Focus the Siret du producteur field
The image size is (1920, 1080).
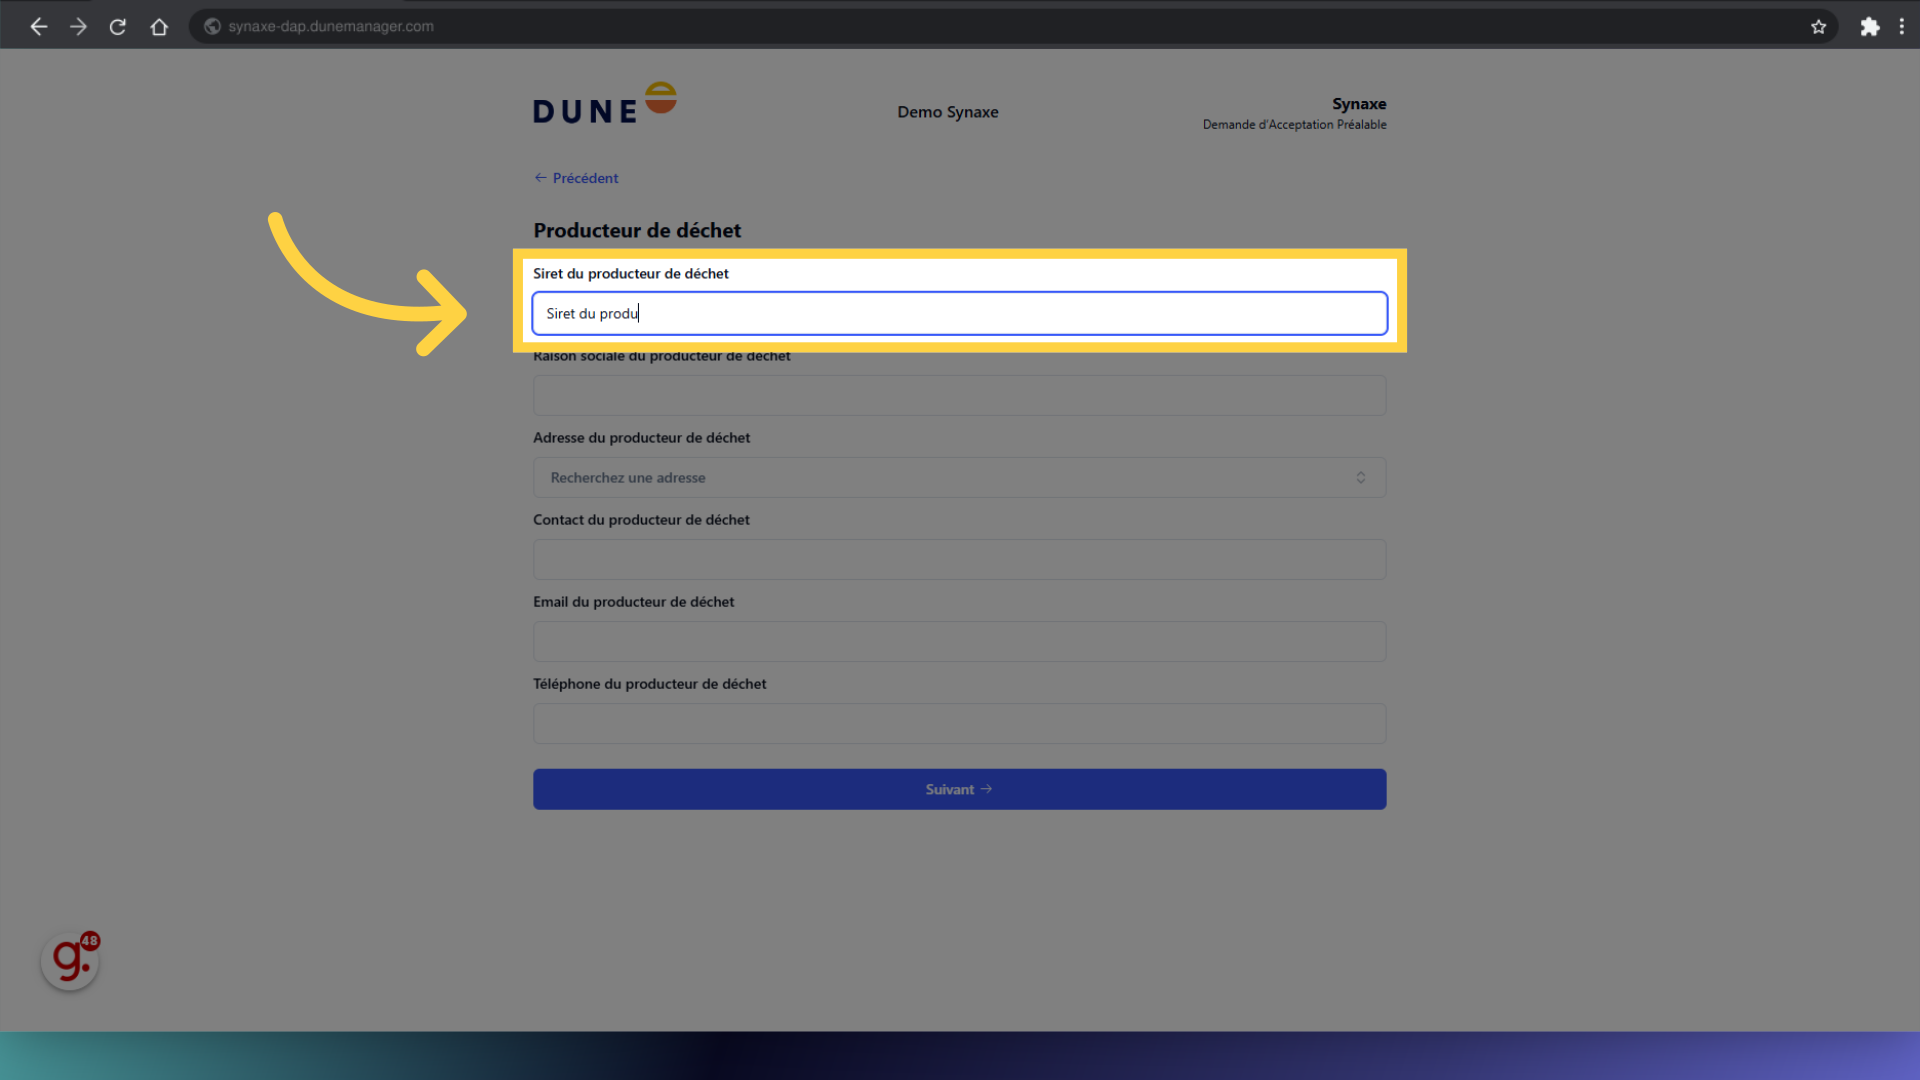958,314
